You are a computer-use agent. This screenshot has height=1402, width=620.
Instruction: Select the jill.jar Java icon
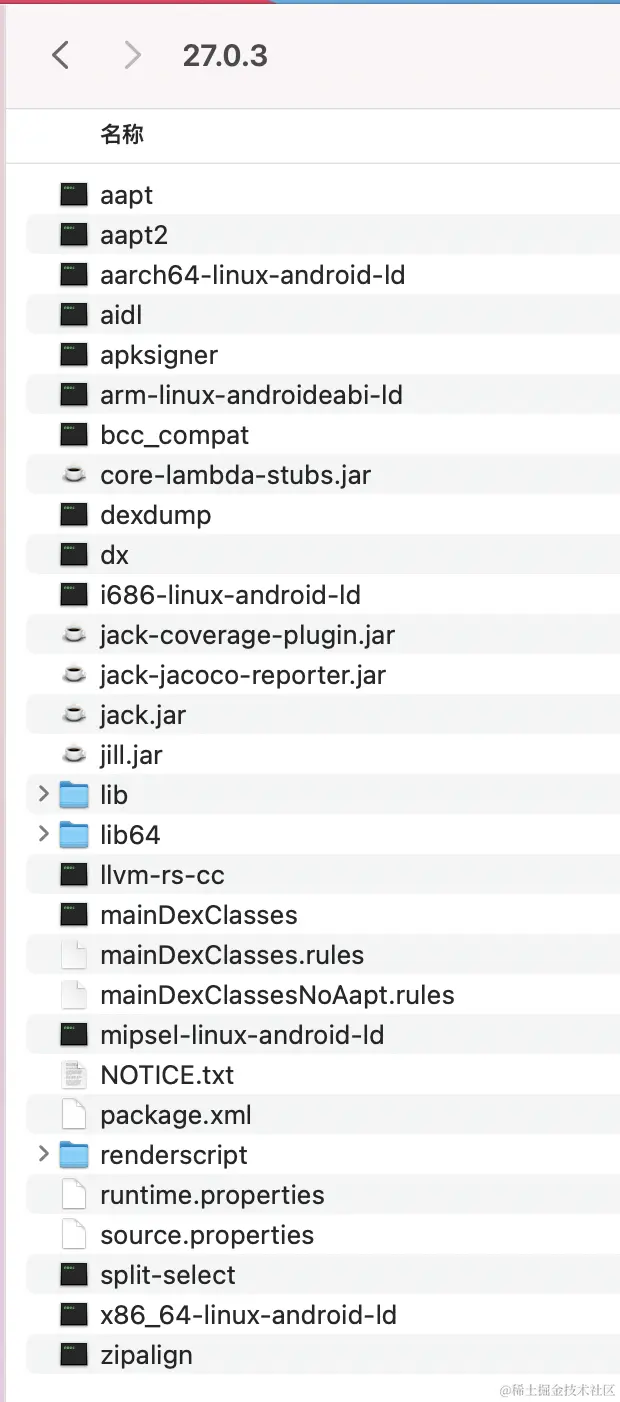(74, 755)
